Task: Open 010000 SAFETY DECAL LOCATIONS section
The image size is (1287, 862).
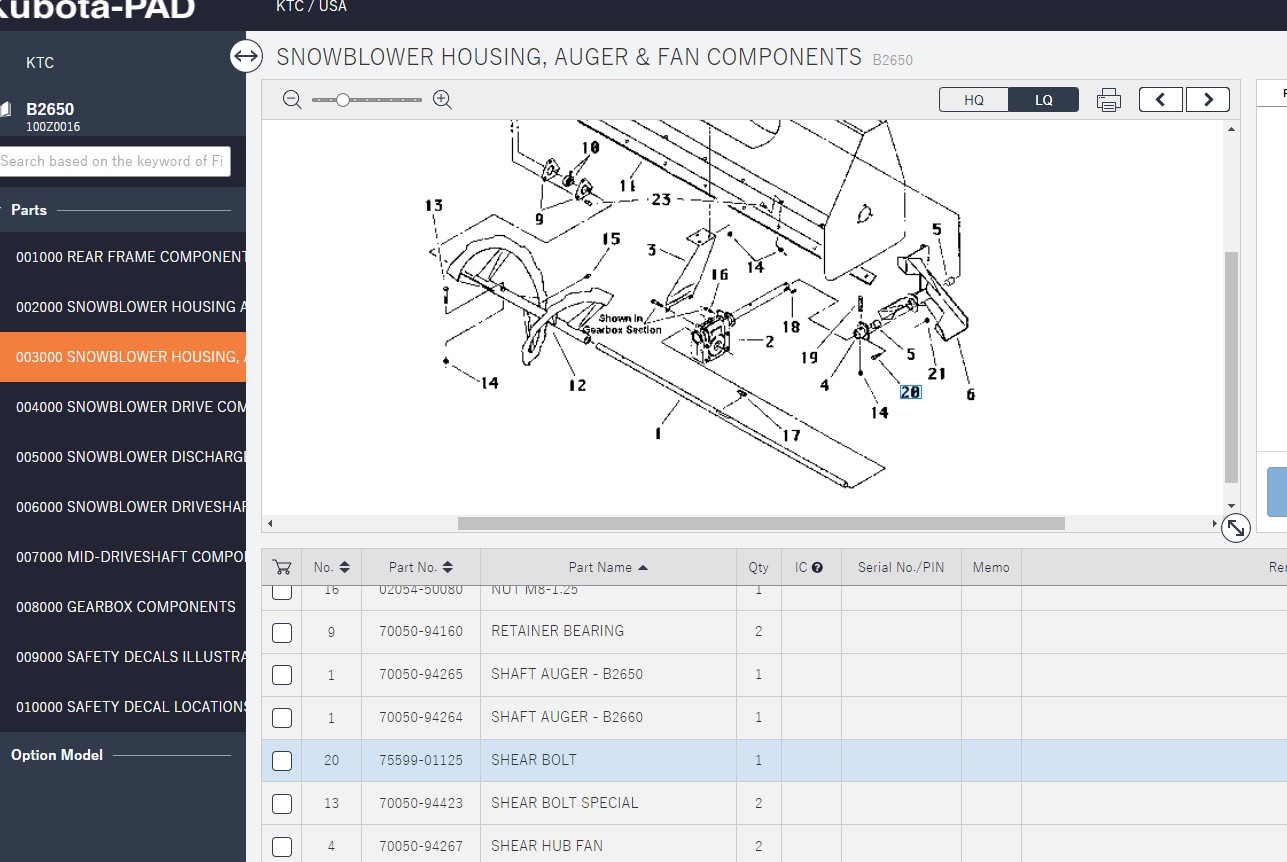Action: 123,707
